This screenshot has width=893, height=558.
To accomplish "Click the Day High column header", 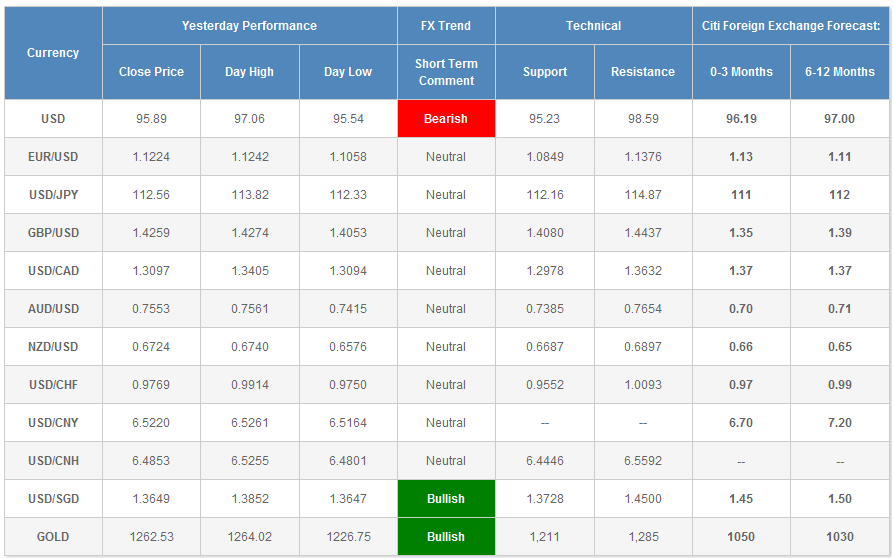I will [x=249, y=72].
